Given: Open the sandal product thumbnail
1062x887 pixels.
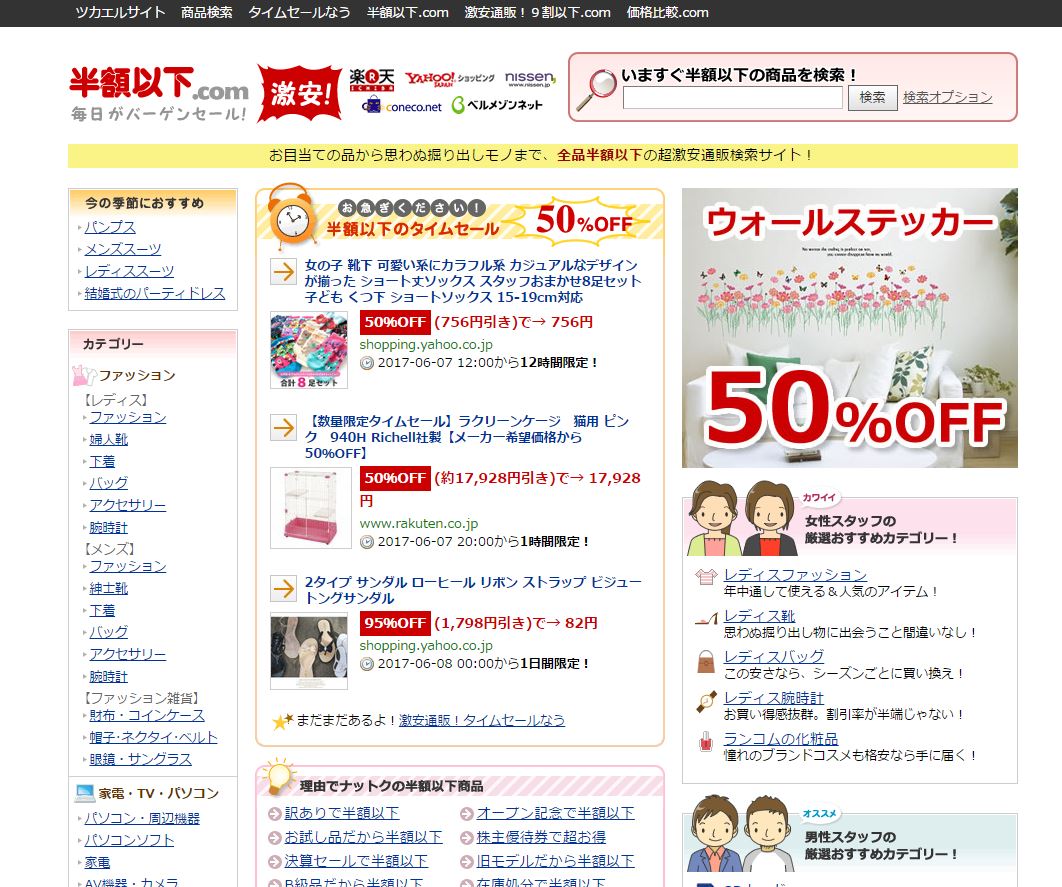Looking at the screenshot, I should point(310,650).
